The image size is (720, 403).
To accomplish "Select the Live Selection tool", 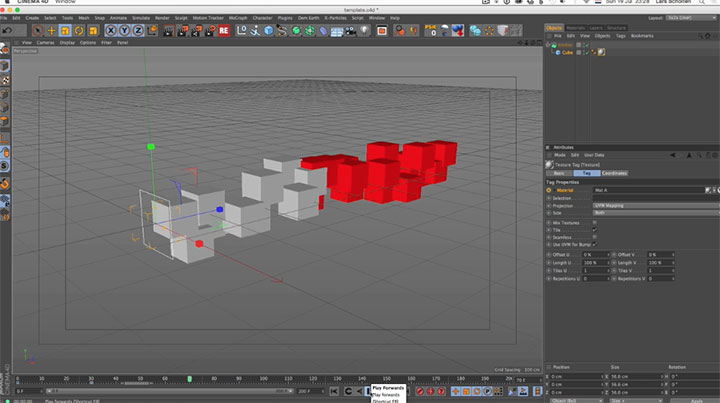I will 38,31.
